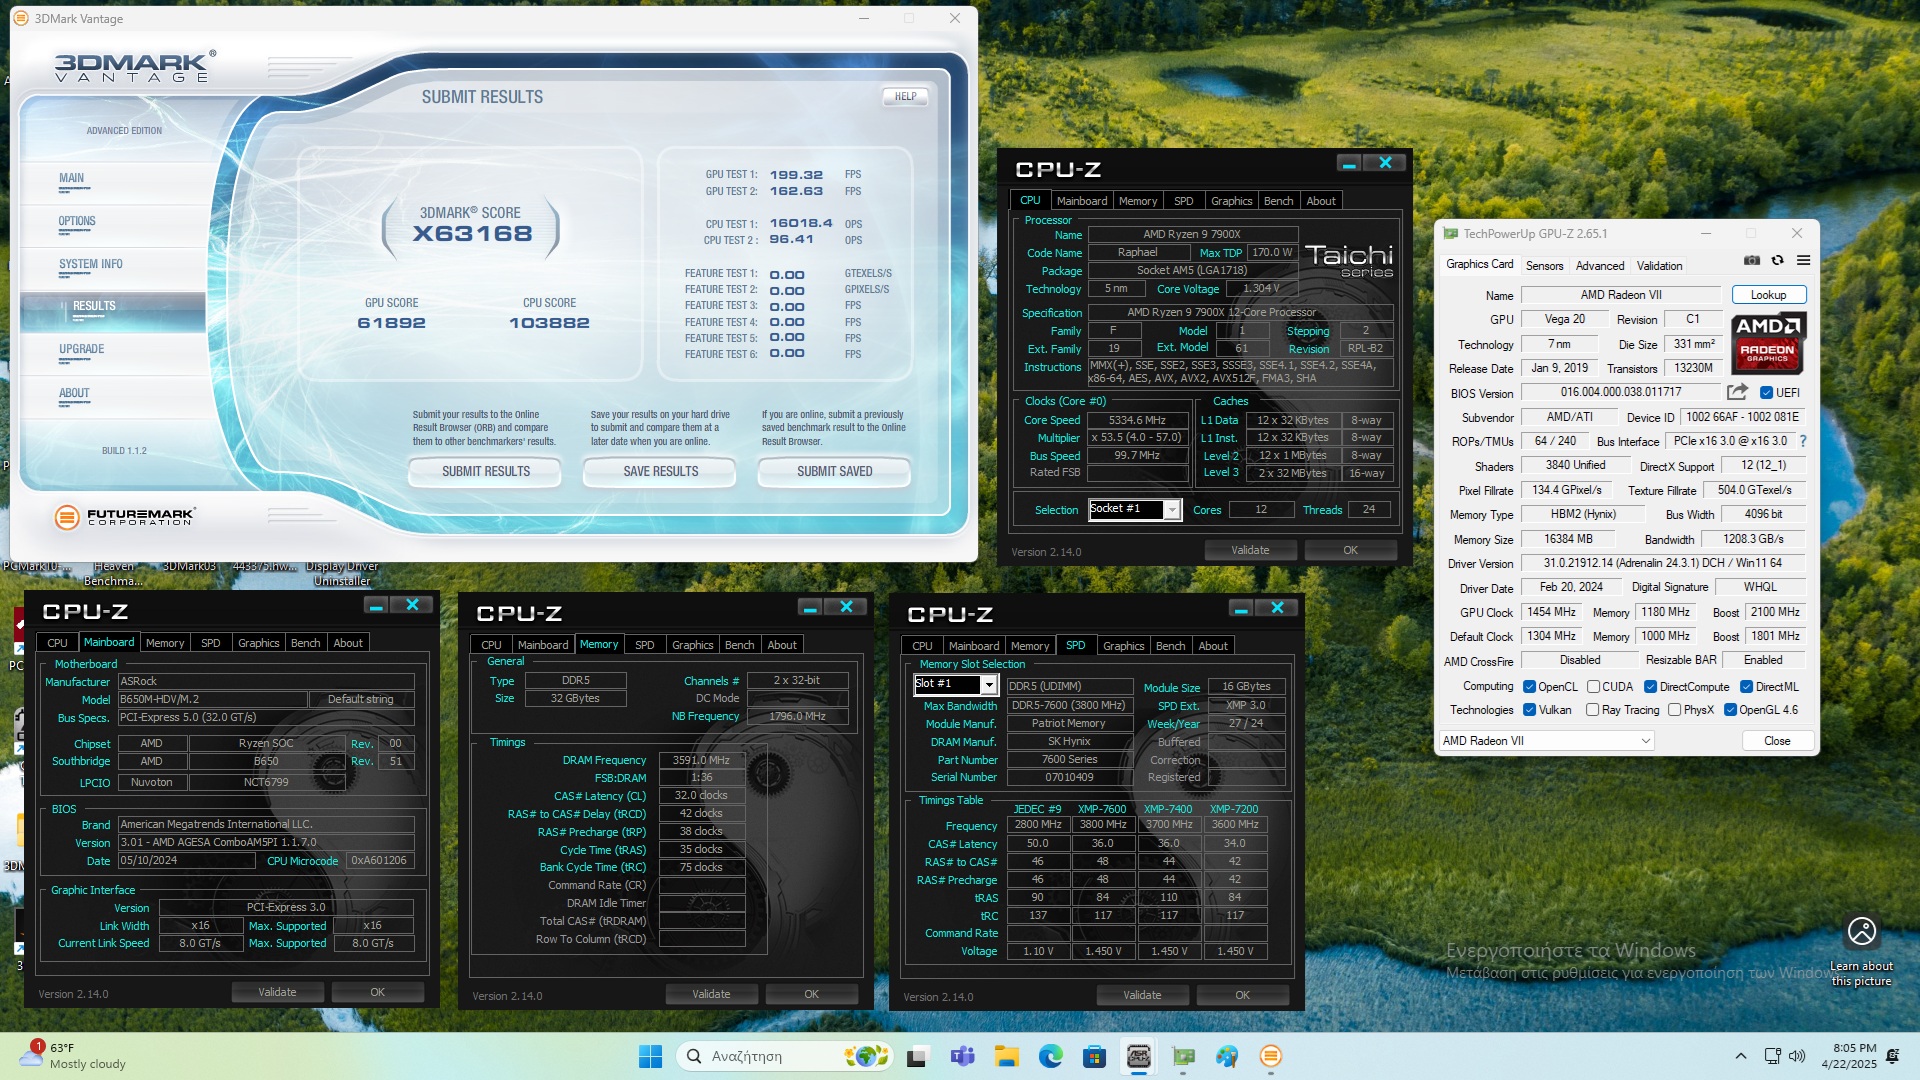The image size is (1920, 1080).
Task: Open the Socket #1 selection dropdown
Action: pos(1135,509)
